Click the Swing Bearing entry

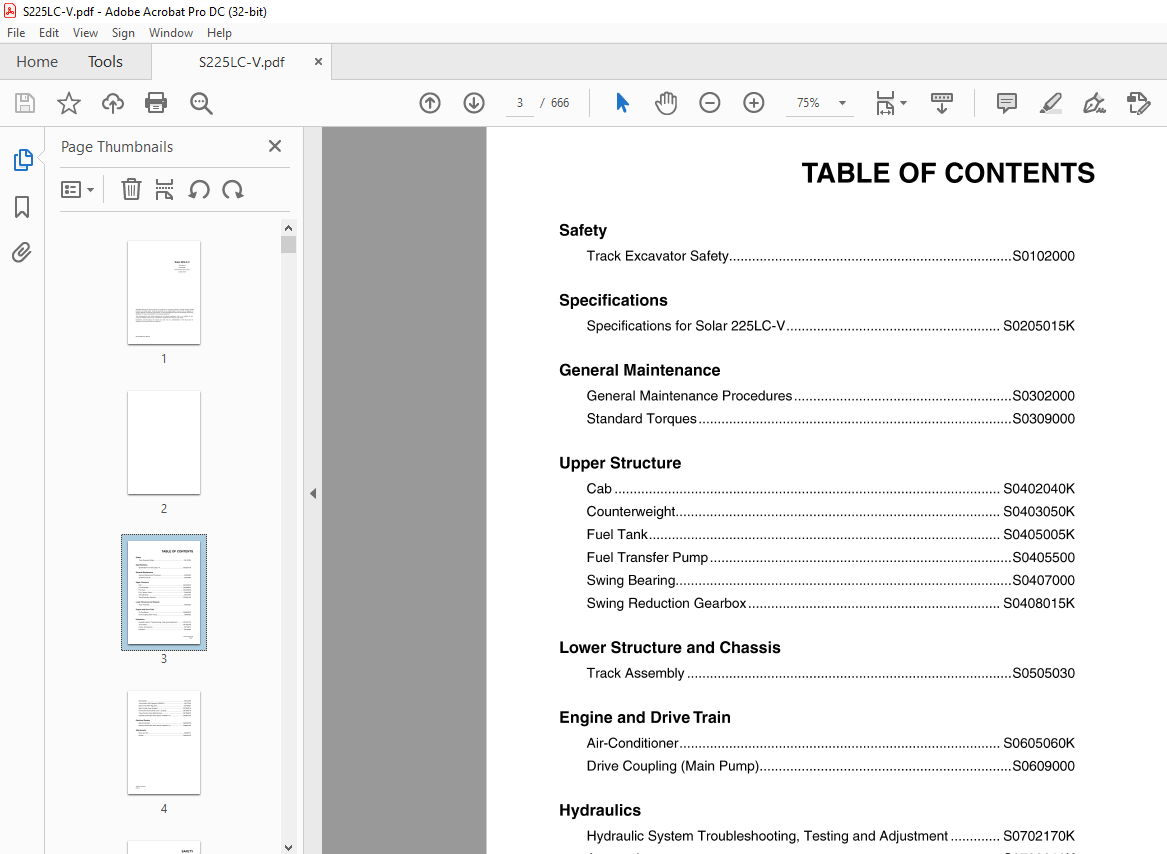[x=830, y=580]
